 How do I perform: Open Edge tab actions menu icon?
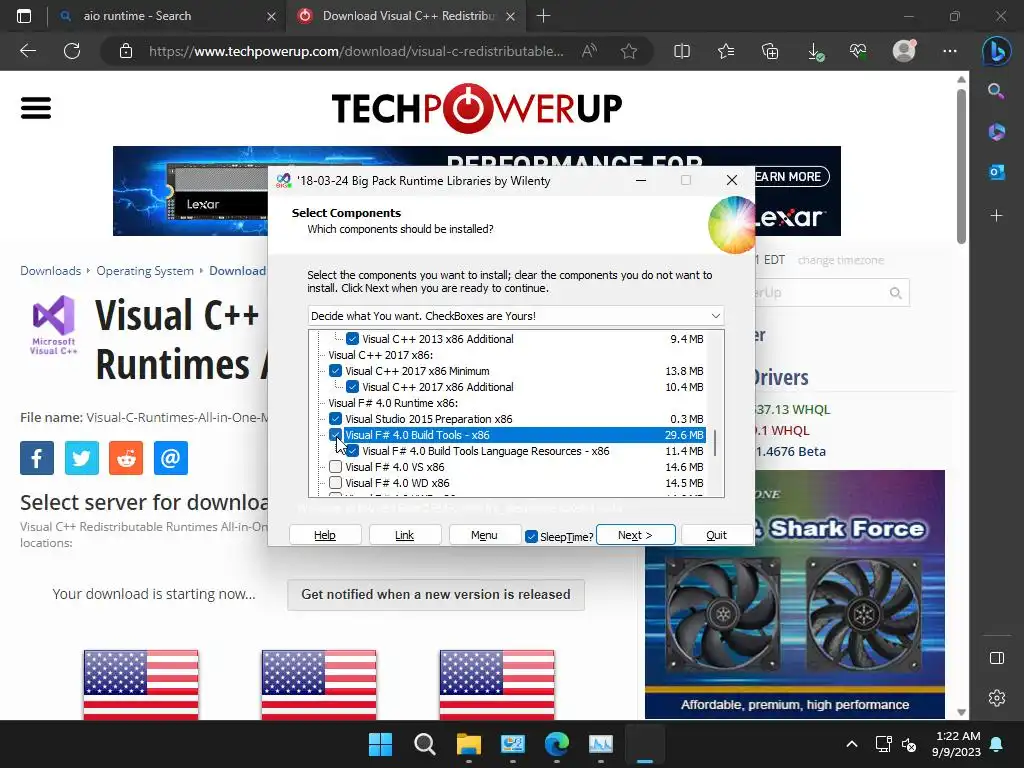[24, 16]
